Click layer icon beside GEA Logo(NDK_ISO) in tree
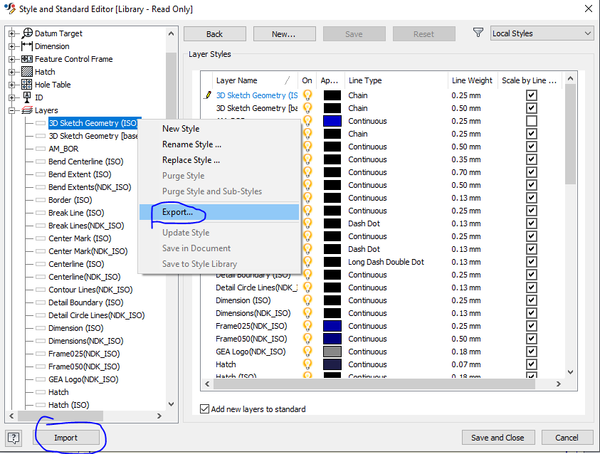 [x=41, y=379]
